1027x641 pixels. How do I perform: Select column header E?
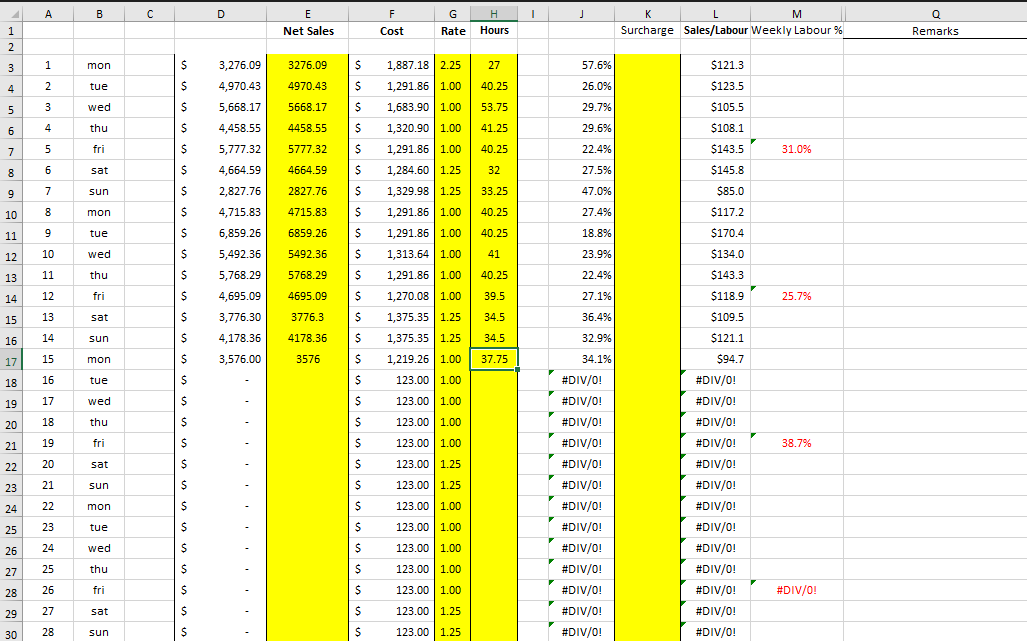pyautogui.click(x=308, y=14)
